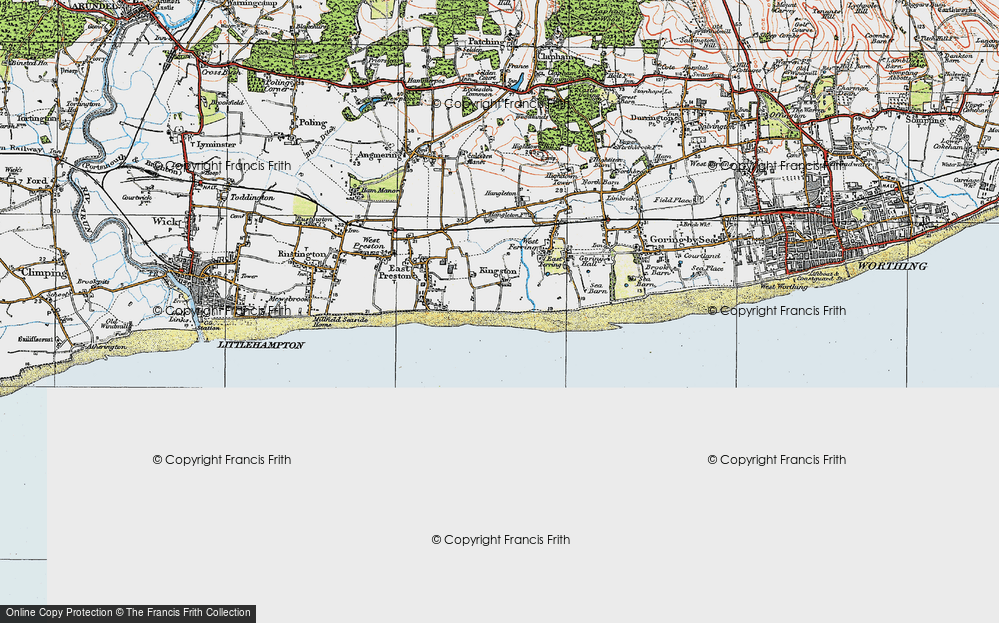999x623 pixels.
Task: Click the Angmering village label
Action: click(x=378, y=155)
